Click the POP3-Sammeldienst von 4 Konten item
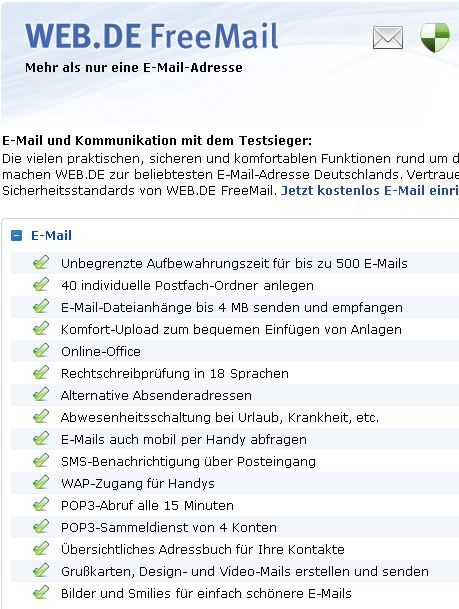Viewport: 459px width, 609px height. (169, 527)
